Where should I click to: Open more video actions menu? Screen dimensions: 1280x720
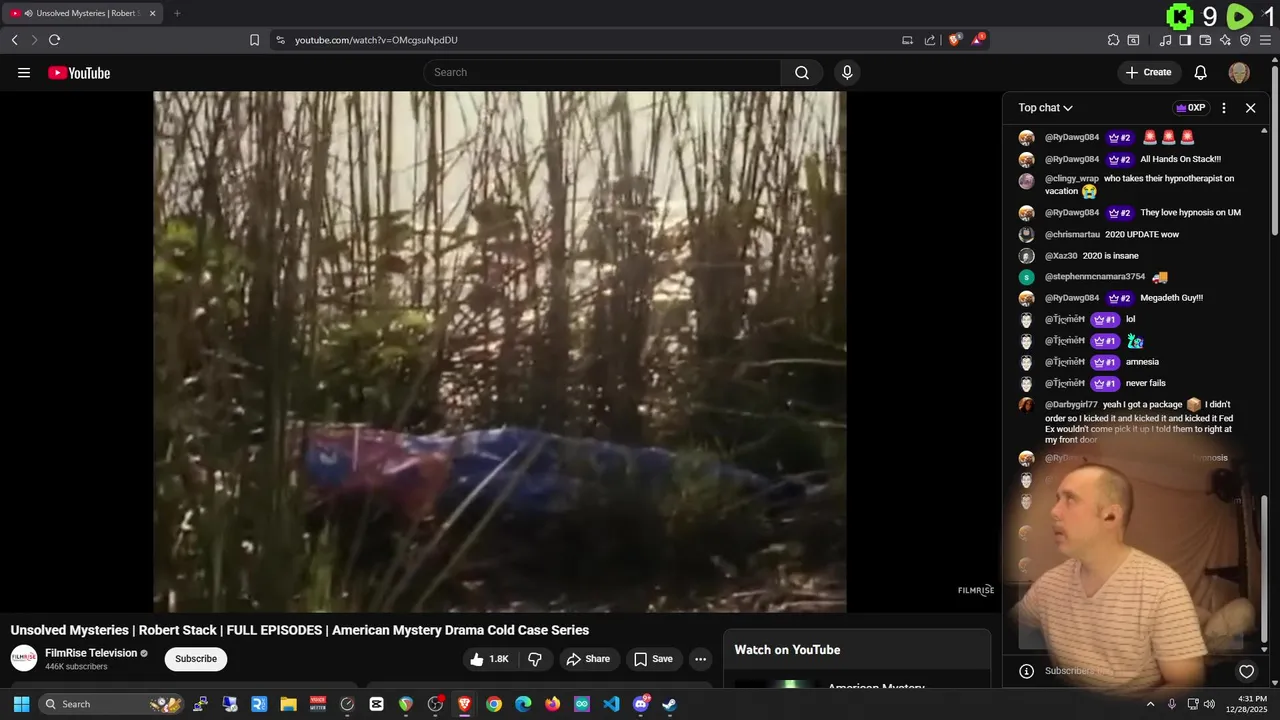coord(700,659)
